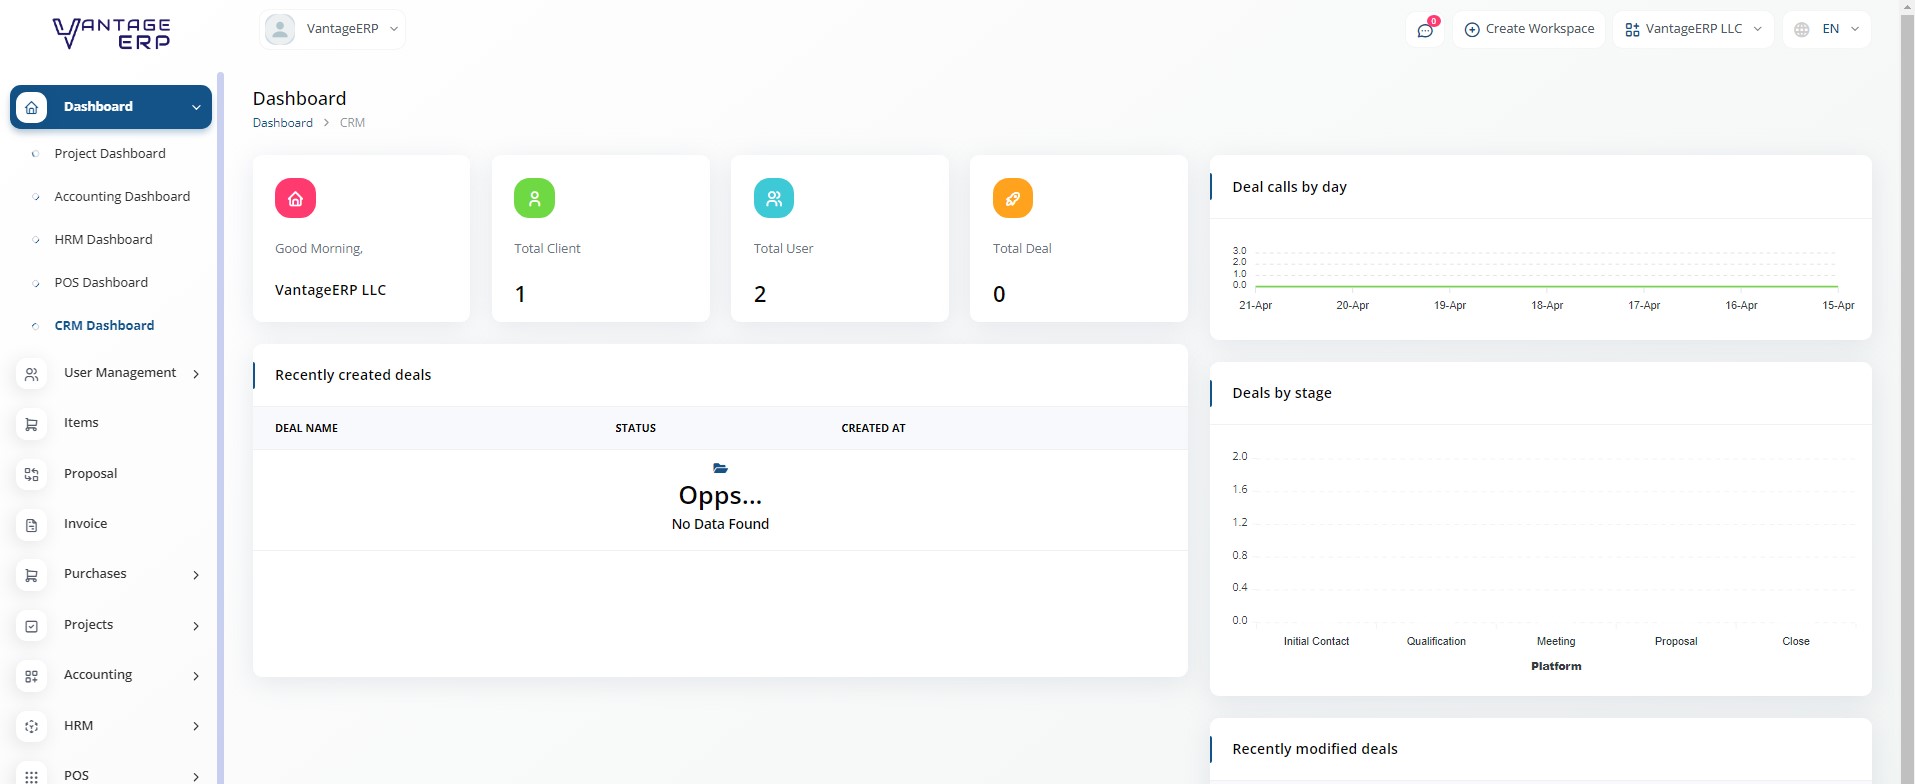
Task: Expand the Accounting submenu arrow
Action: pos(196,676)
